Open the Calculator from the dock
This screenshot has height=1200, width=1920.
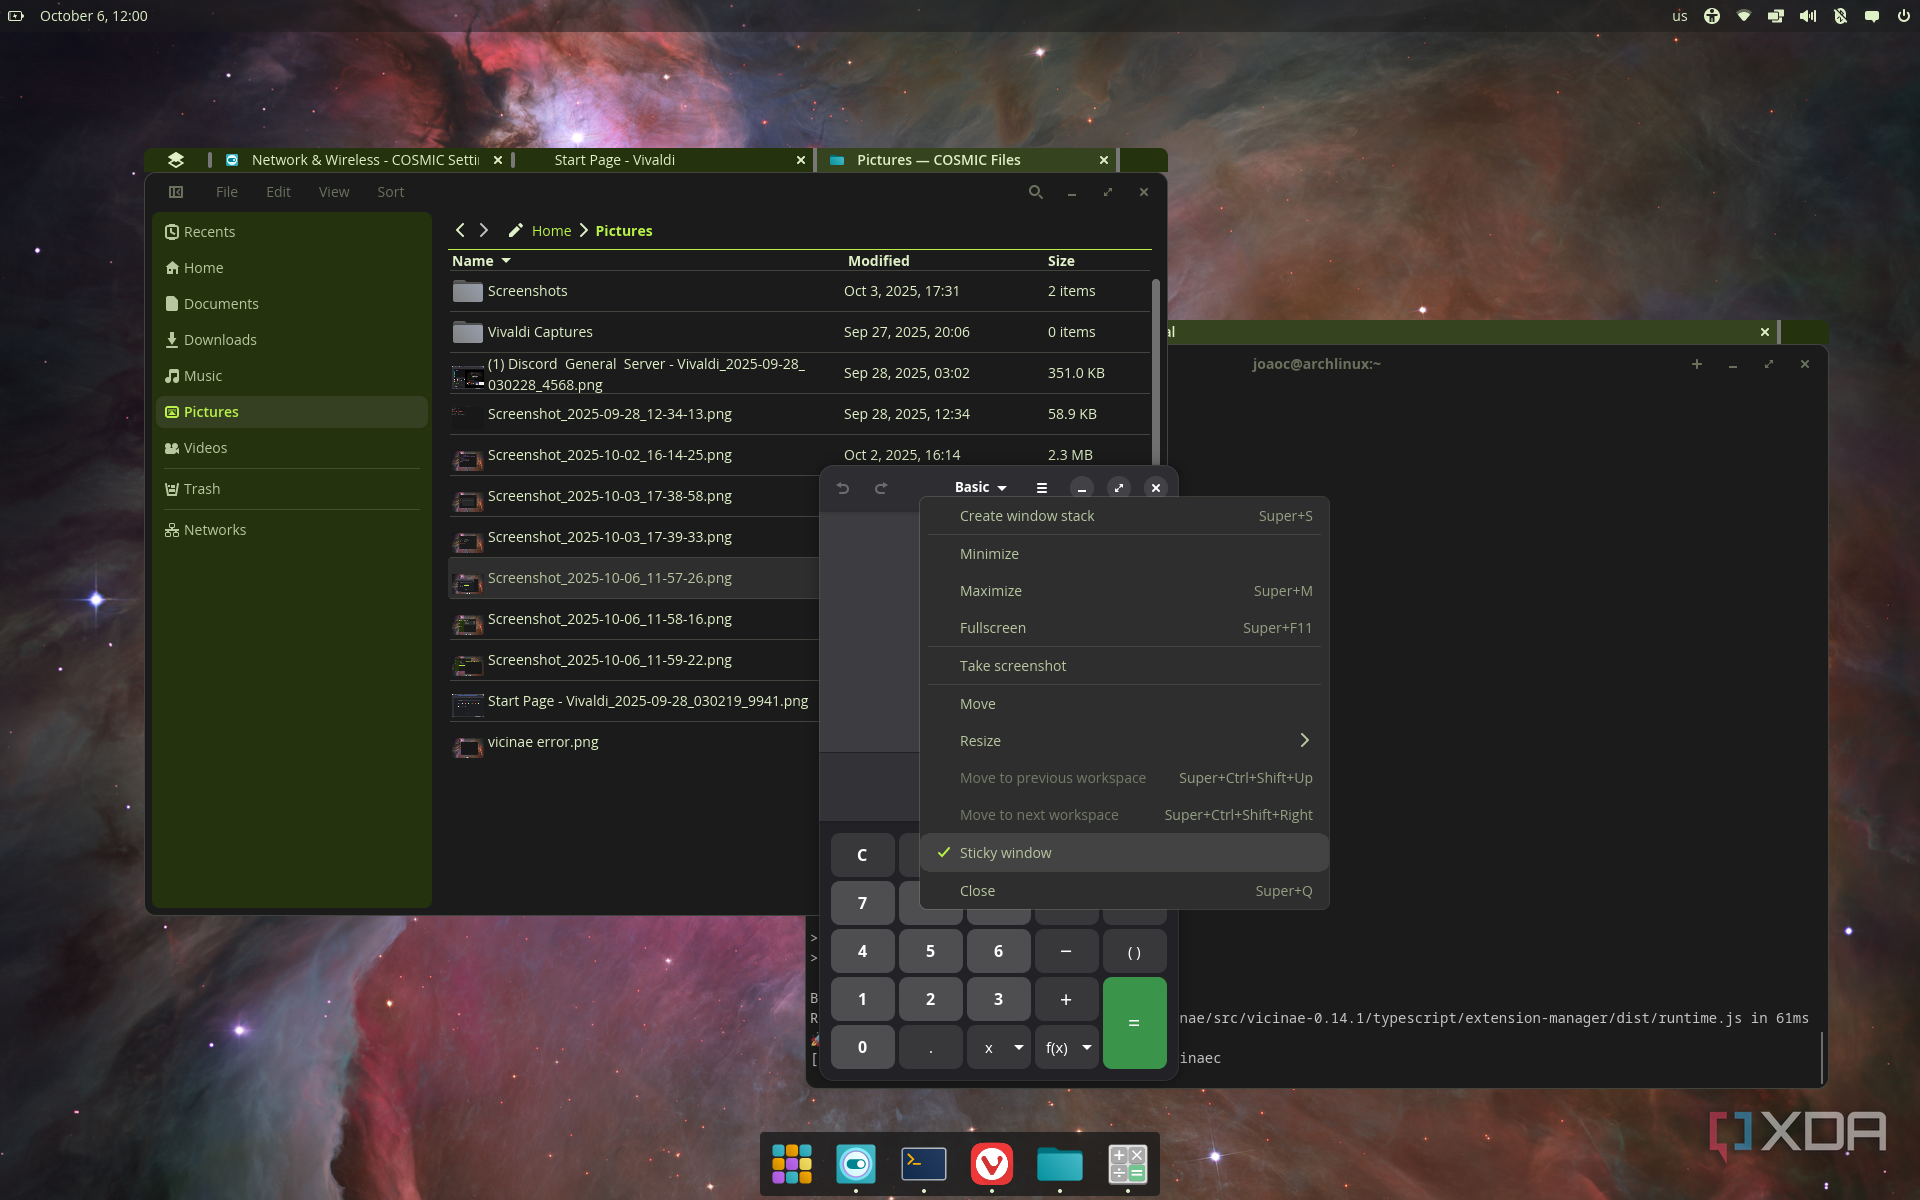coord(1128,1164)
